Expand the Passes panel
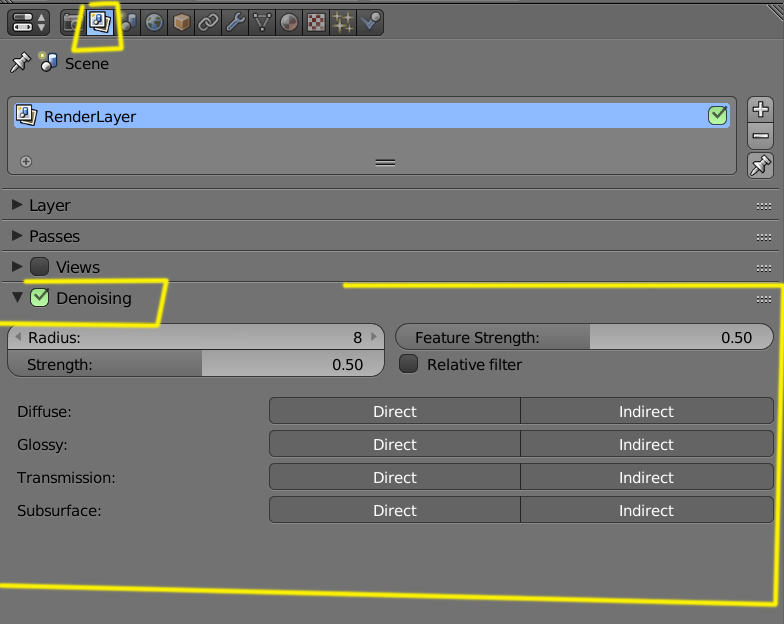784x624 pixels. point(17,236)
